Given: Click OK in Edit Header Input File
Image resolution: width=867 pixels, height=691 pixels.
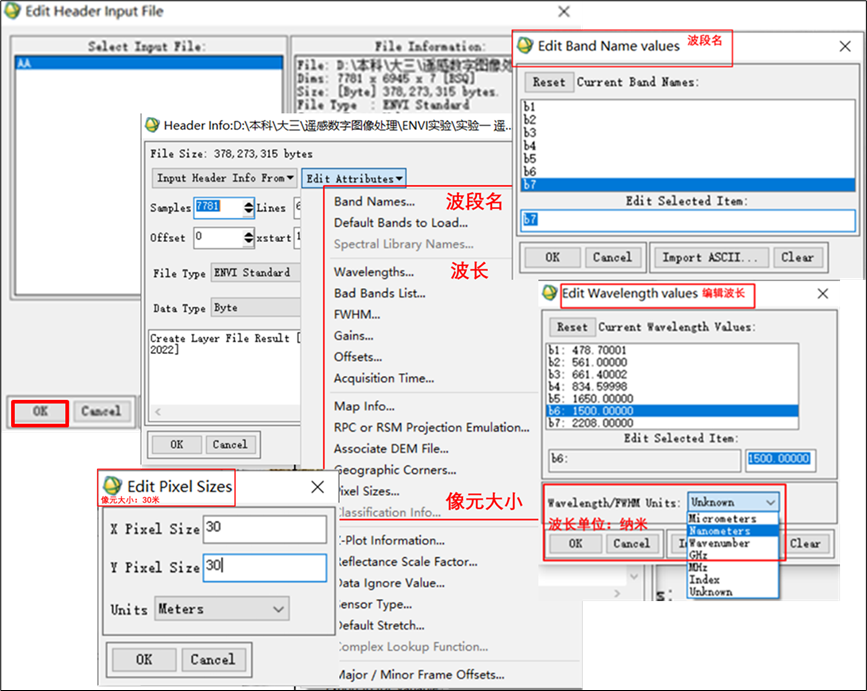Looking at the screenshot, I should tap(40, 411).
